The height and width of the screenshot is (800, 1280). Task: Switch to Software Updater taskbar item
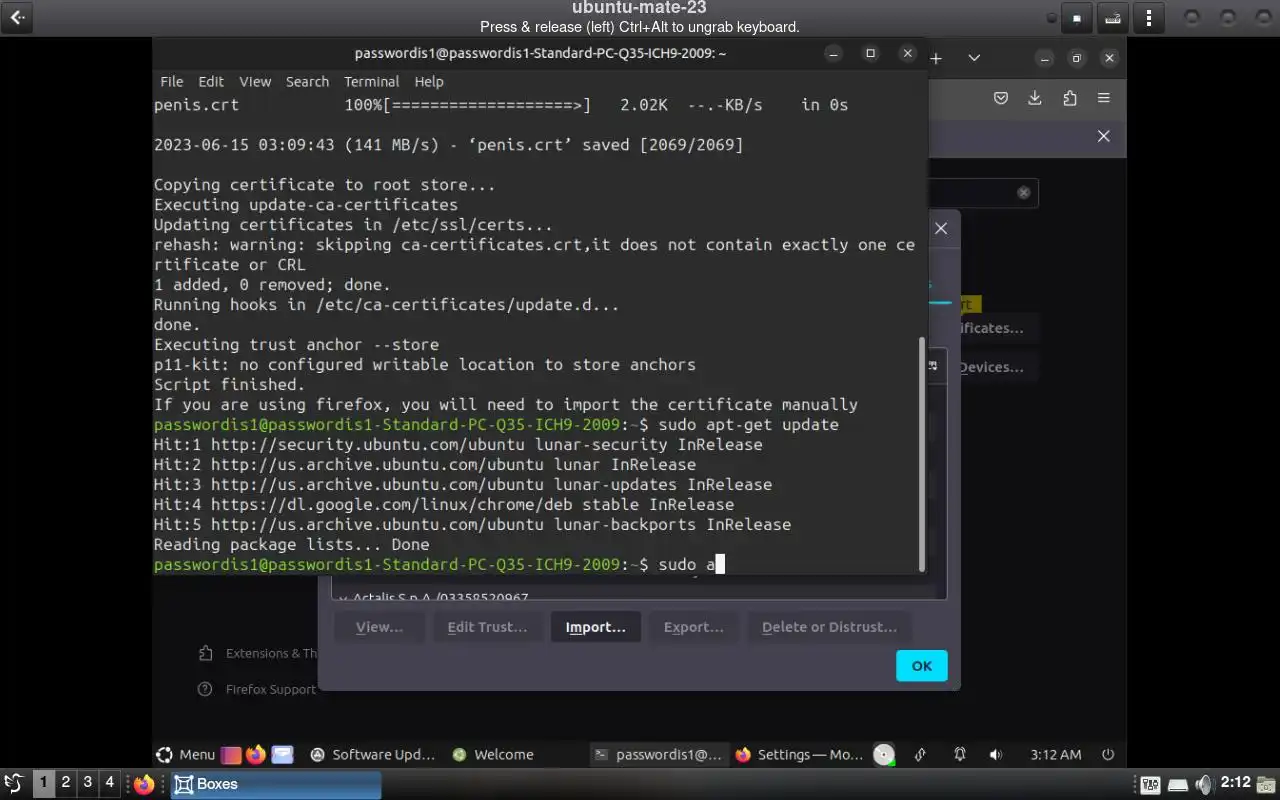click(x=373, y=755)
